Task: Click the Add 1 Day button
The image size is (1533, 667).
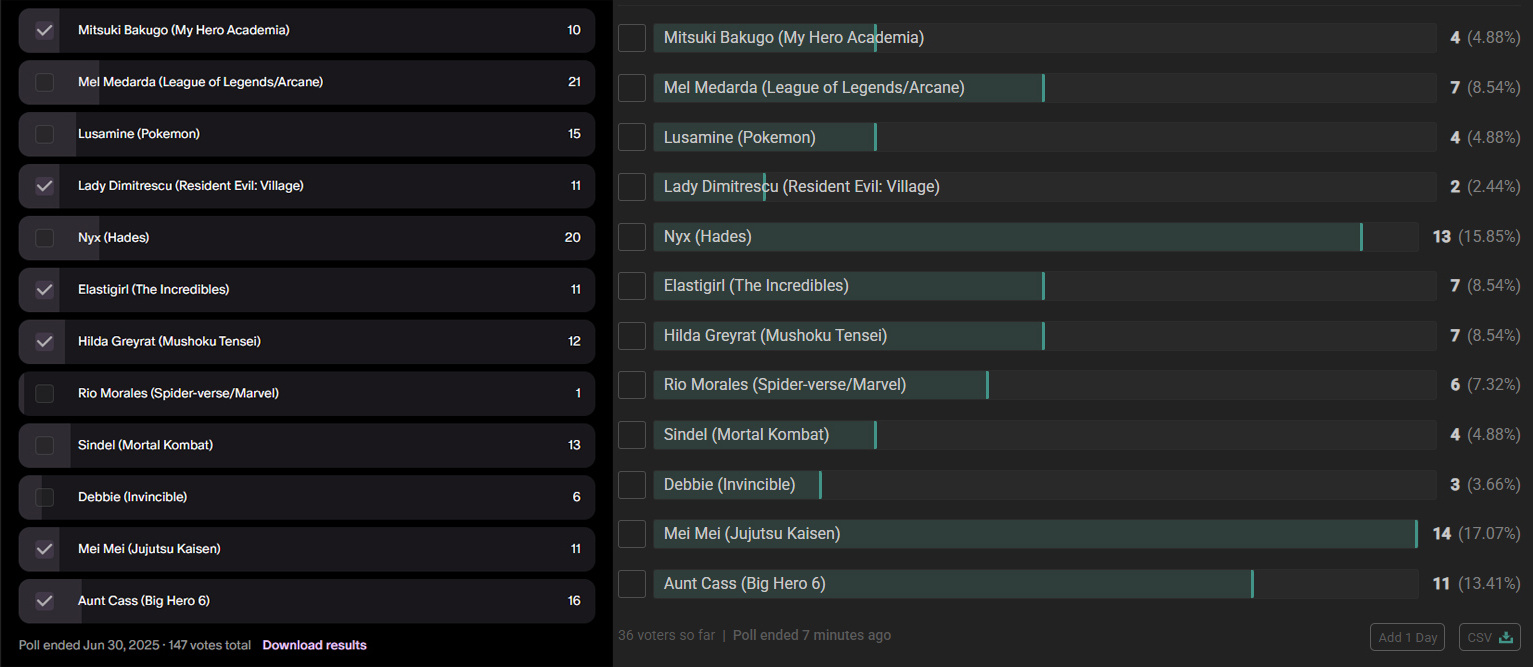Action: [x=1407, y=637]
